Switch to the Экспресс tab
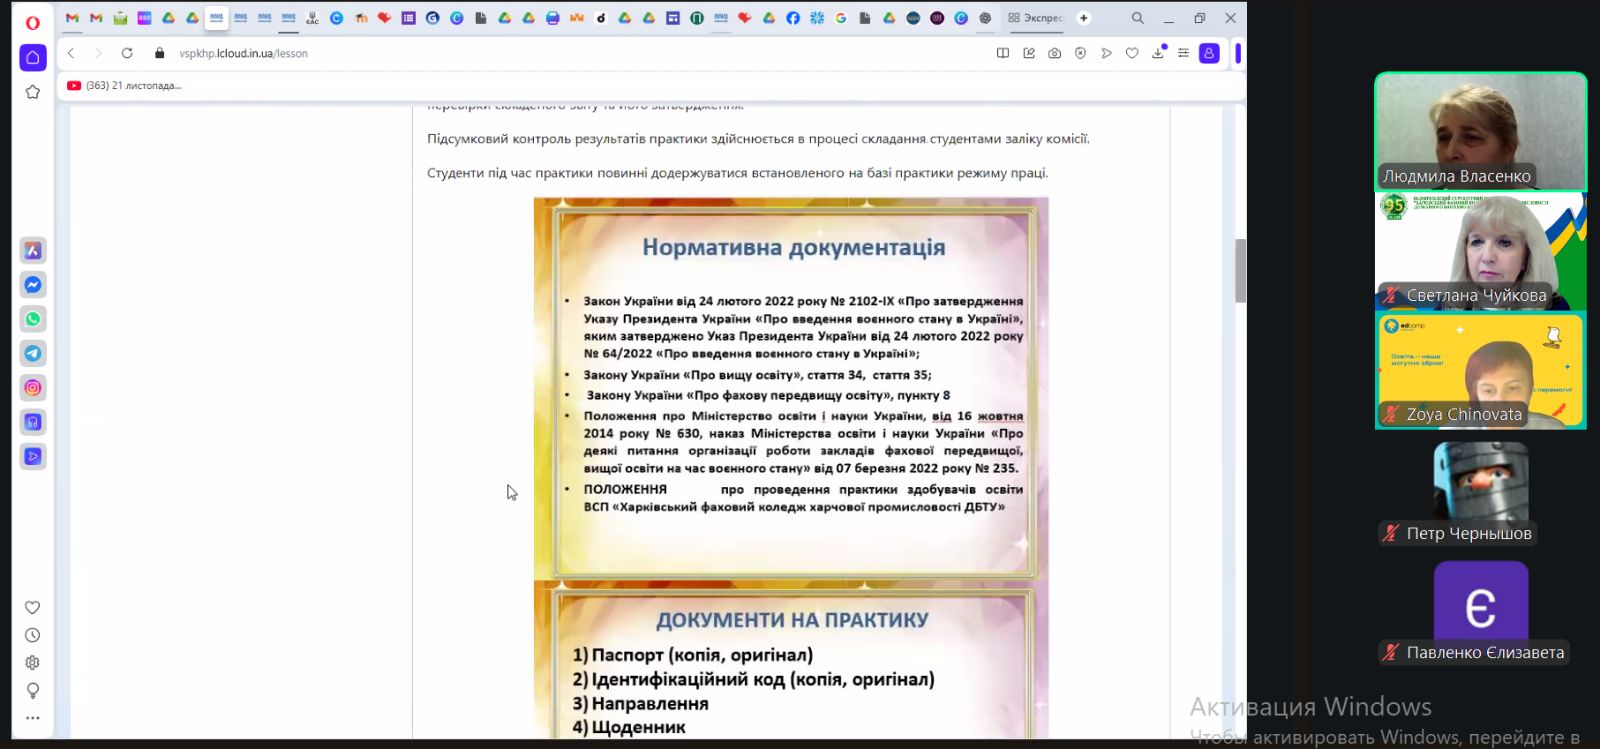The height and width of the screenshot is (749, 1600). click(1036, 18)
